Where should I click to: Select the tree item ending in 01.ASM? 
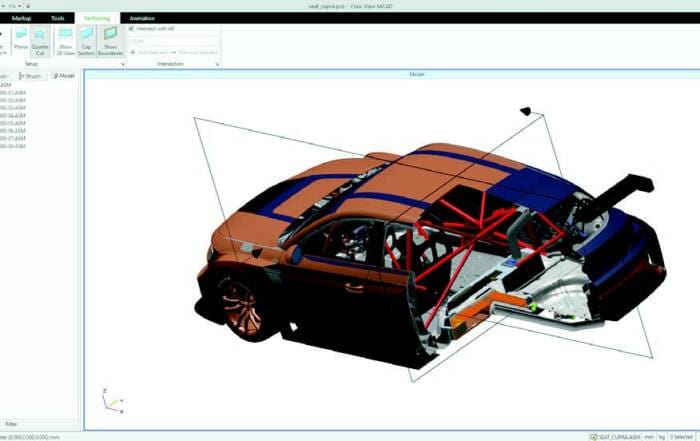coord(13,93)
